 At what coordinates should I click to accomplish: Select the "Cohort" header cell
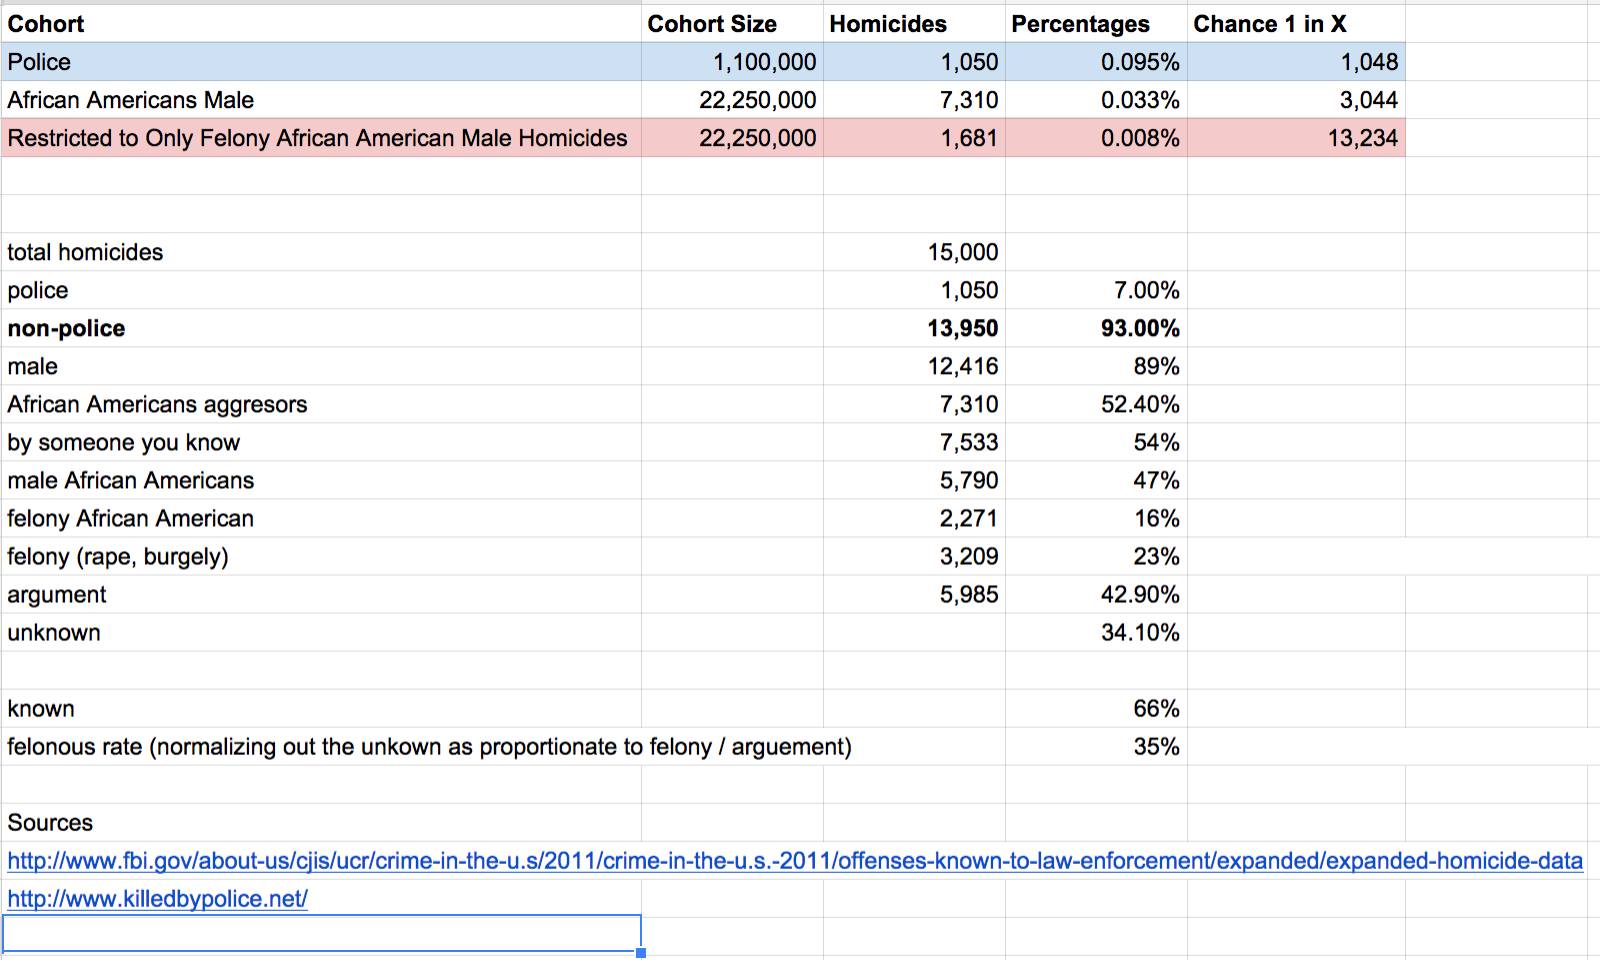tap(46, 24)
